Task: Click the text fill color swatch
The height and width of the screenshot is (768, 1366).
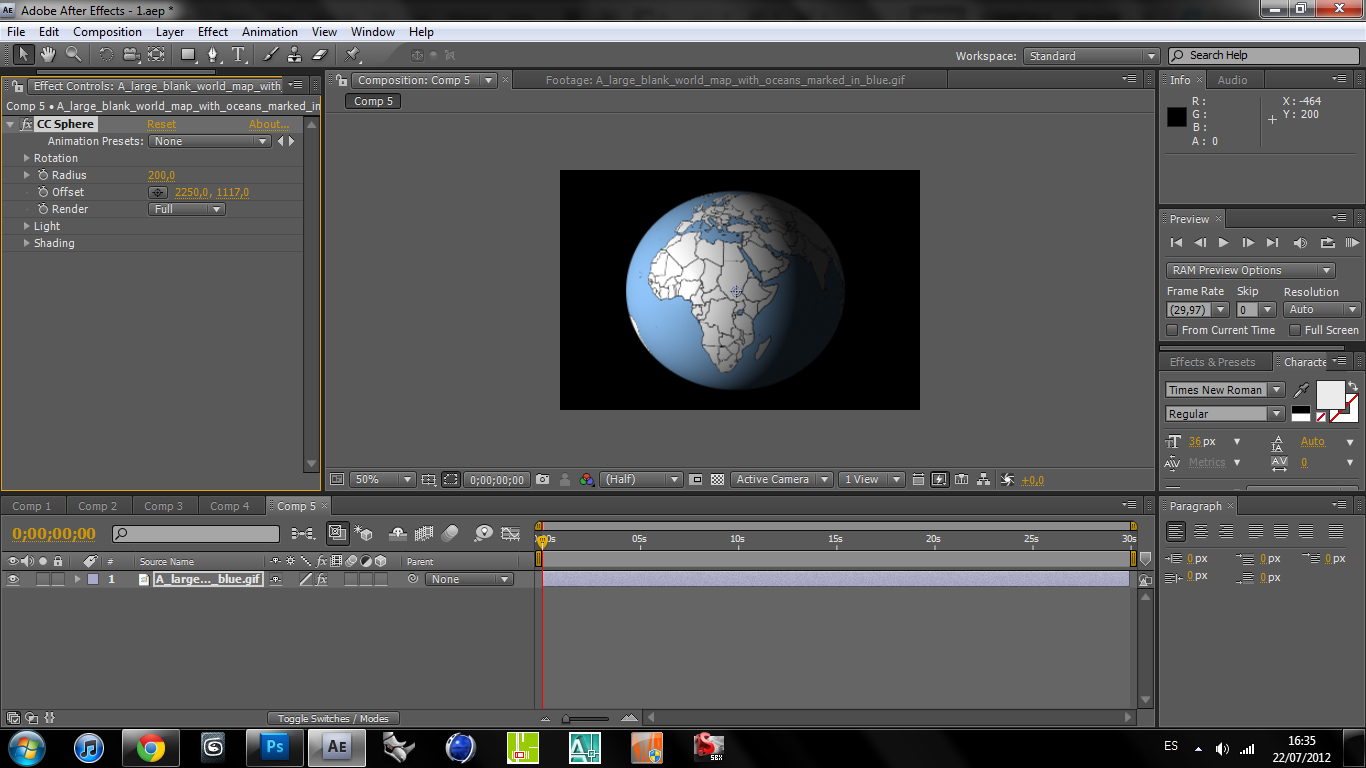Action: [1331, 395]
